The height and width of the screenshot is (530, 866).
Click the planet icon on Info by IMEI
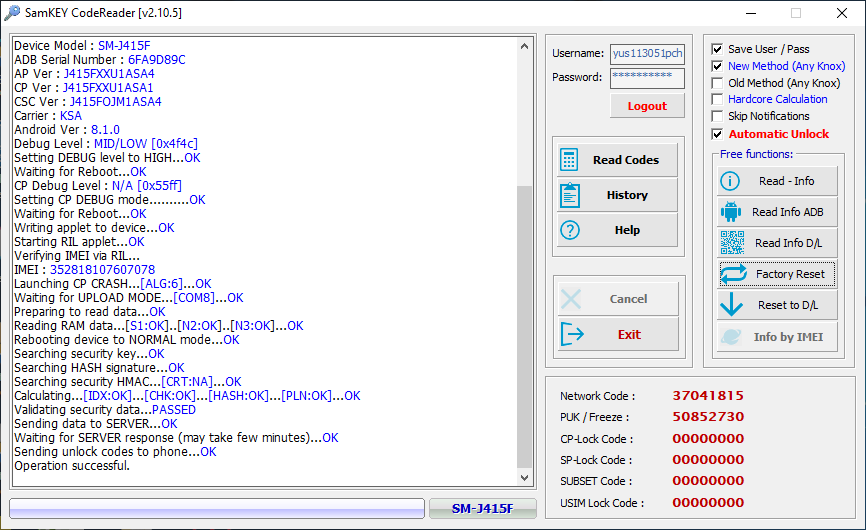(x=731, y=337)
